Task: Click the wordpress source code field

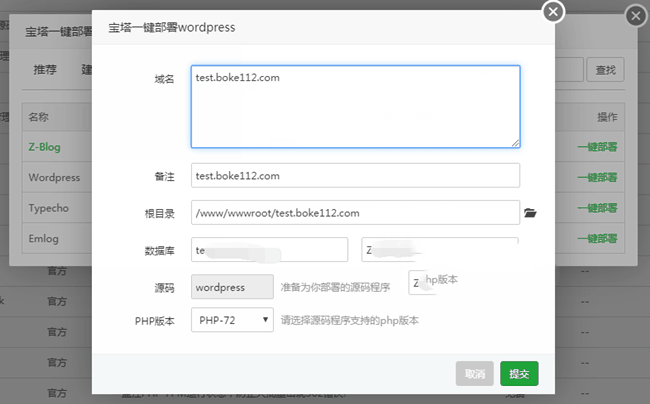Action: pyautogui.click(x=232, y=287)
